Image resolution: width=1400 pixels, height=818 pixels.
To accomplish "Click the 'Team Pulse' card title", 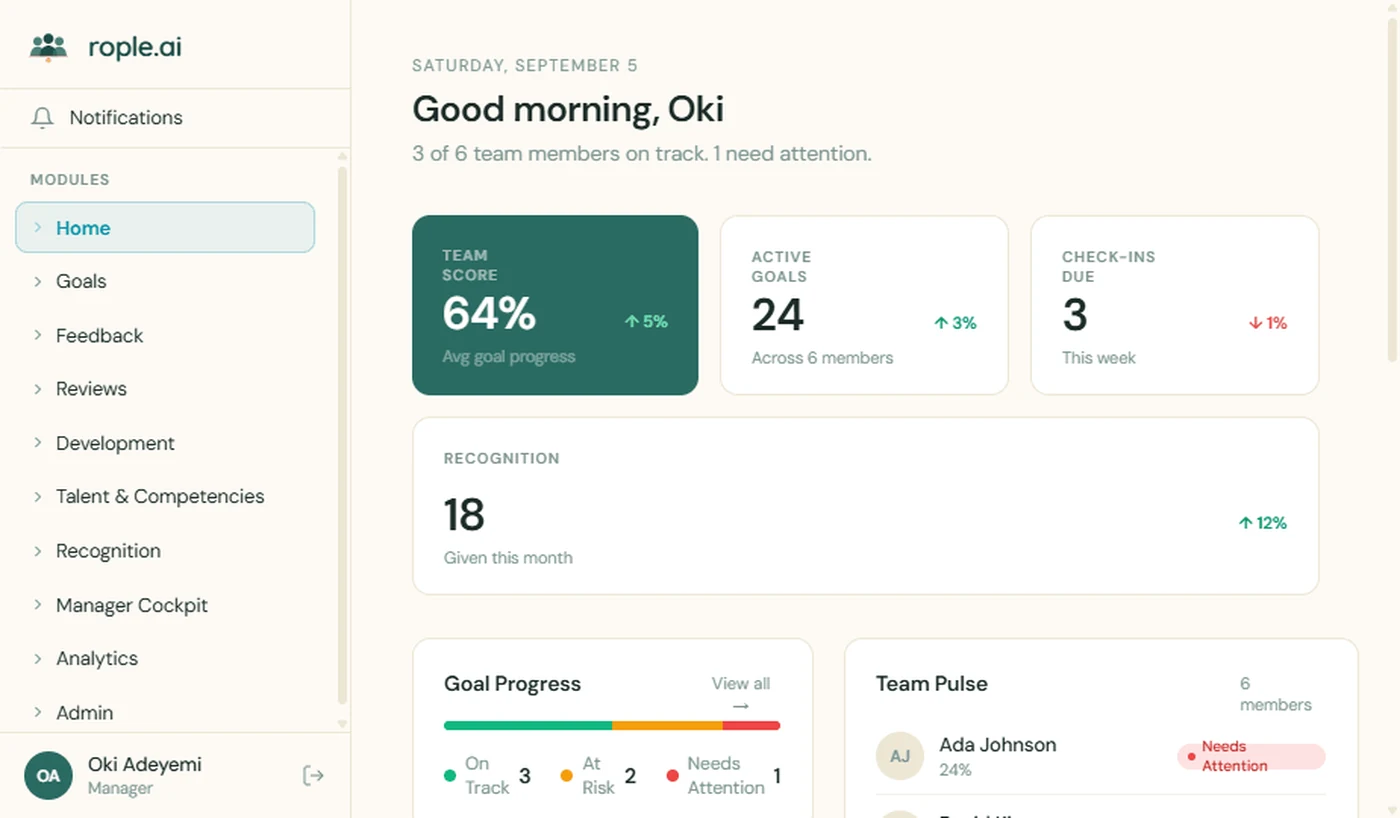I will pos(932,684).
